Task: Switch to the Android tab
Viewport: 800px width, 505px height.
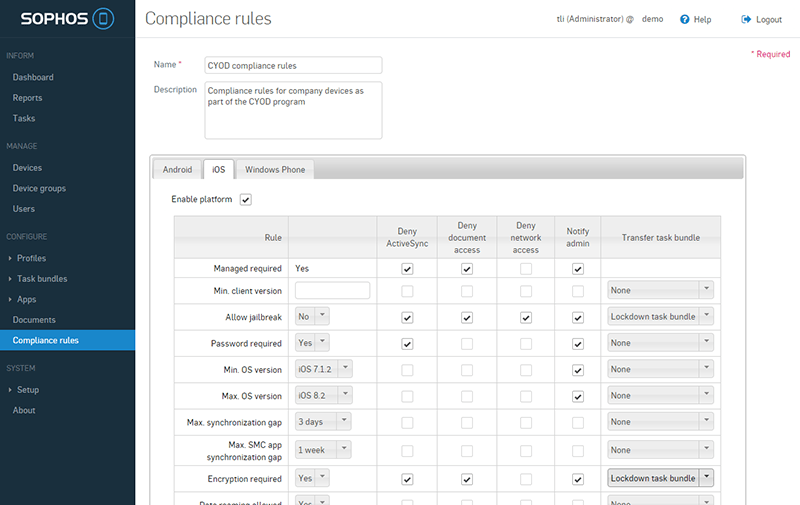Action: tap(177, 170)
